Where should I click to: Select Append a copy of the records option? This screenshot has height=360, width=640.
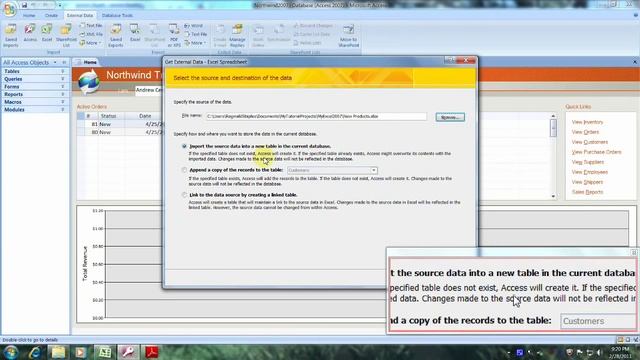coord(184,170)
